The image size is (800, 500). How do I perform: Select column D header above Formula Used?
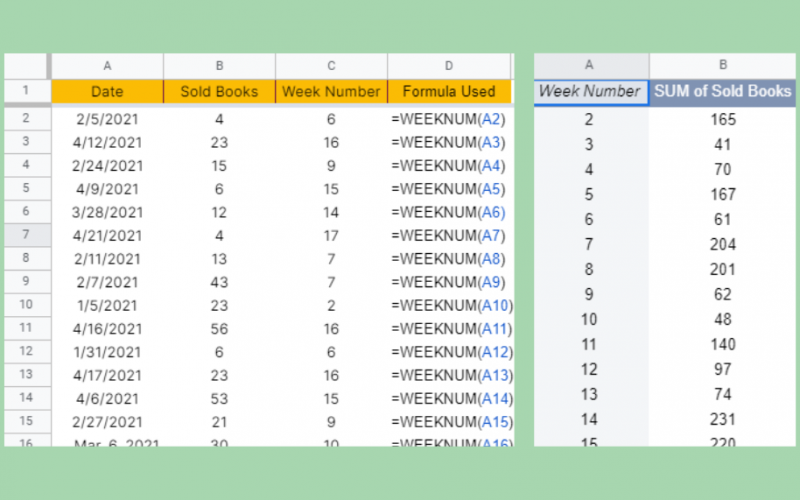coord(449,66)
